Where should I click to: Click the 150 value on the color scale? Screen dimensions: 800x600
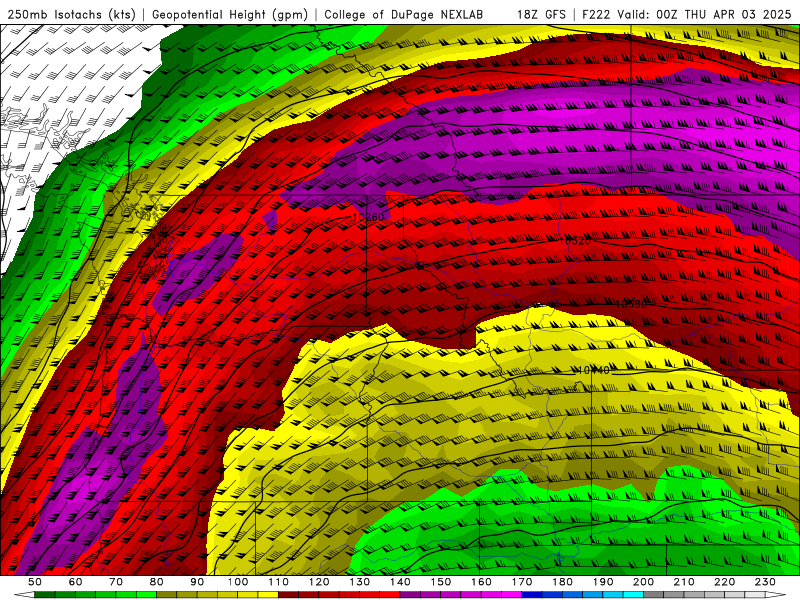pyautogui.click(x=441, y=582)
